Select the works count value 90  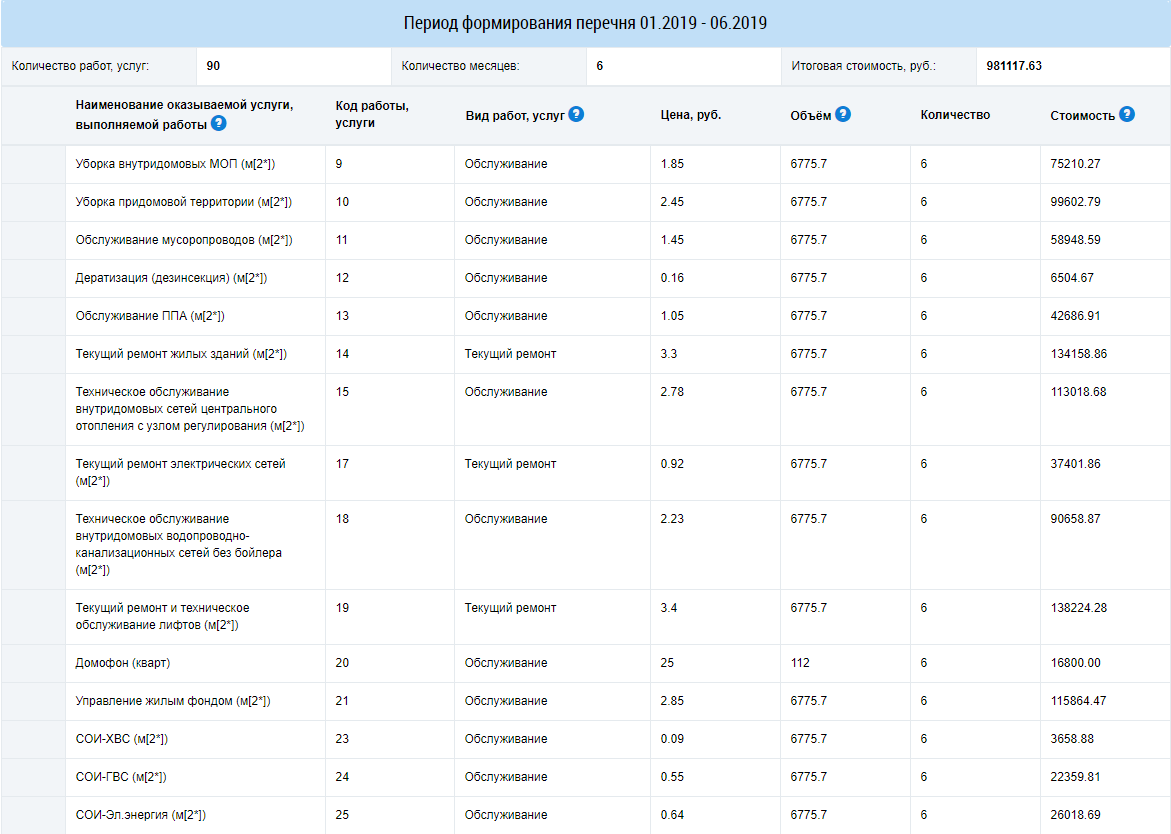click(213, 66)
